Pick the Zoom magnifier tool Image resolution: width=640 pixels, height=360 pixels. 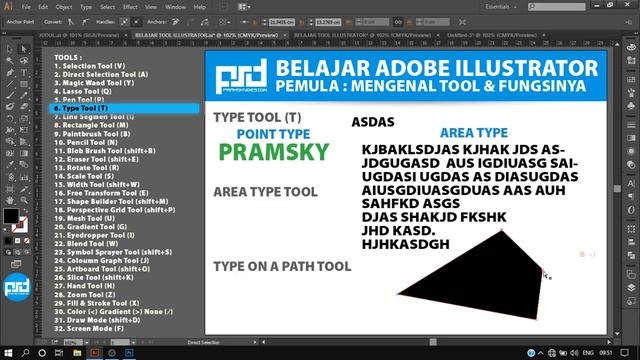[24, 200]
